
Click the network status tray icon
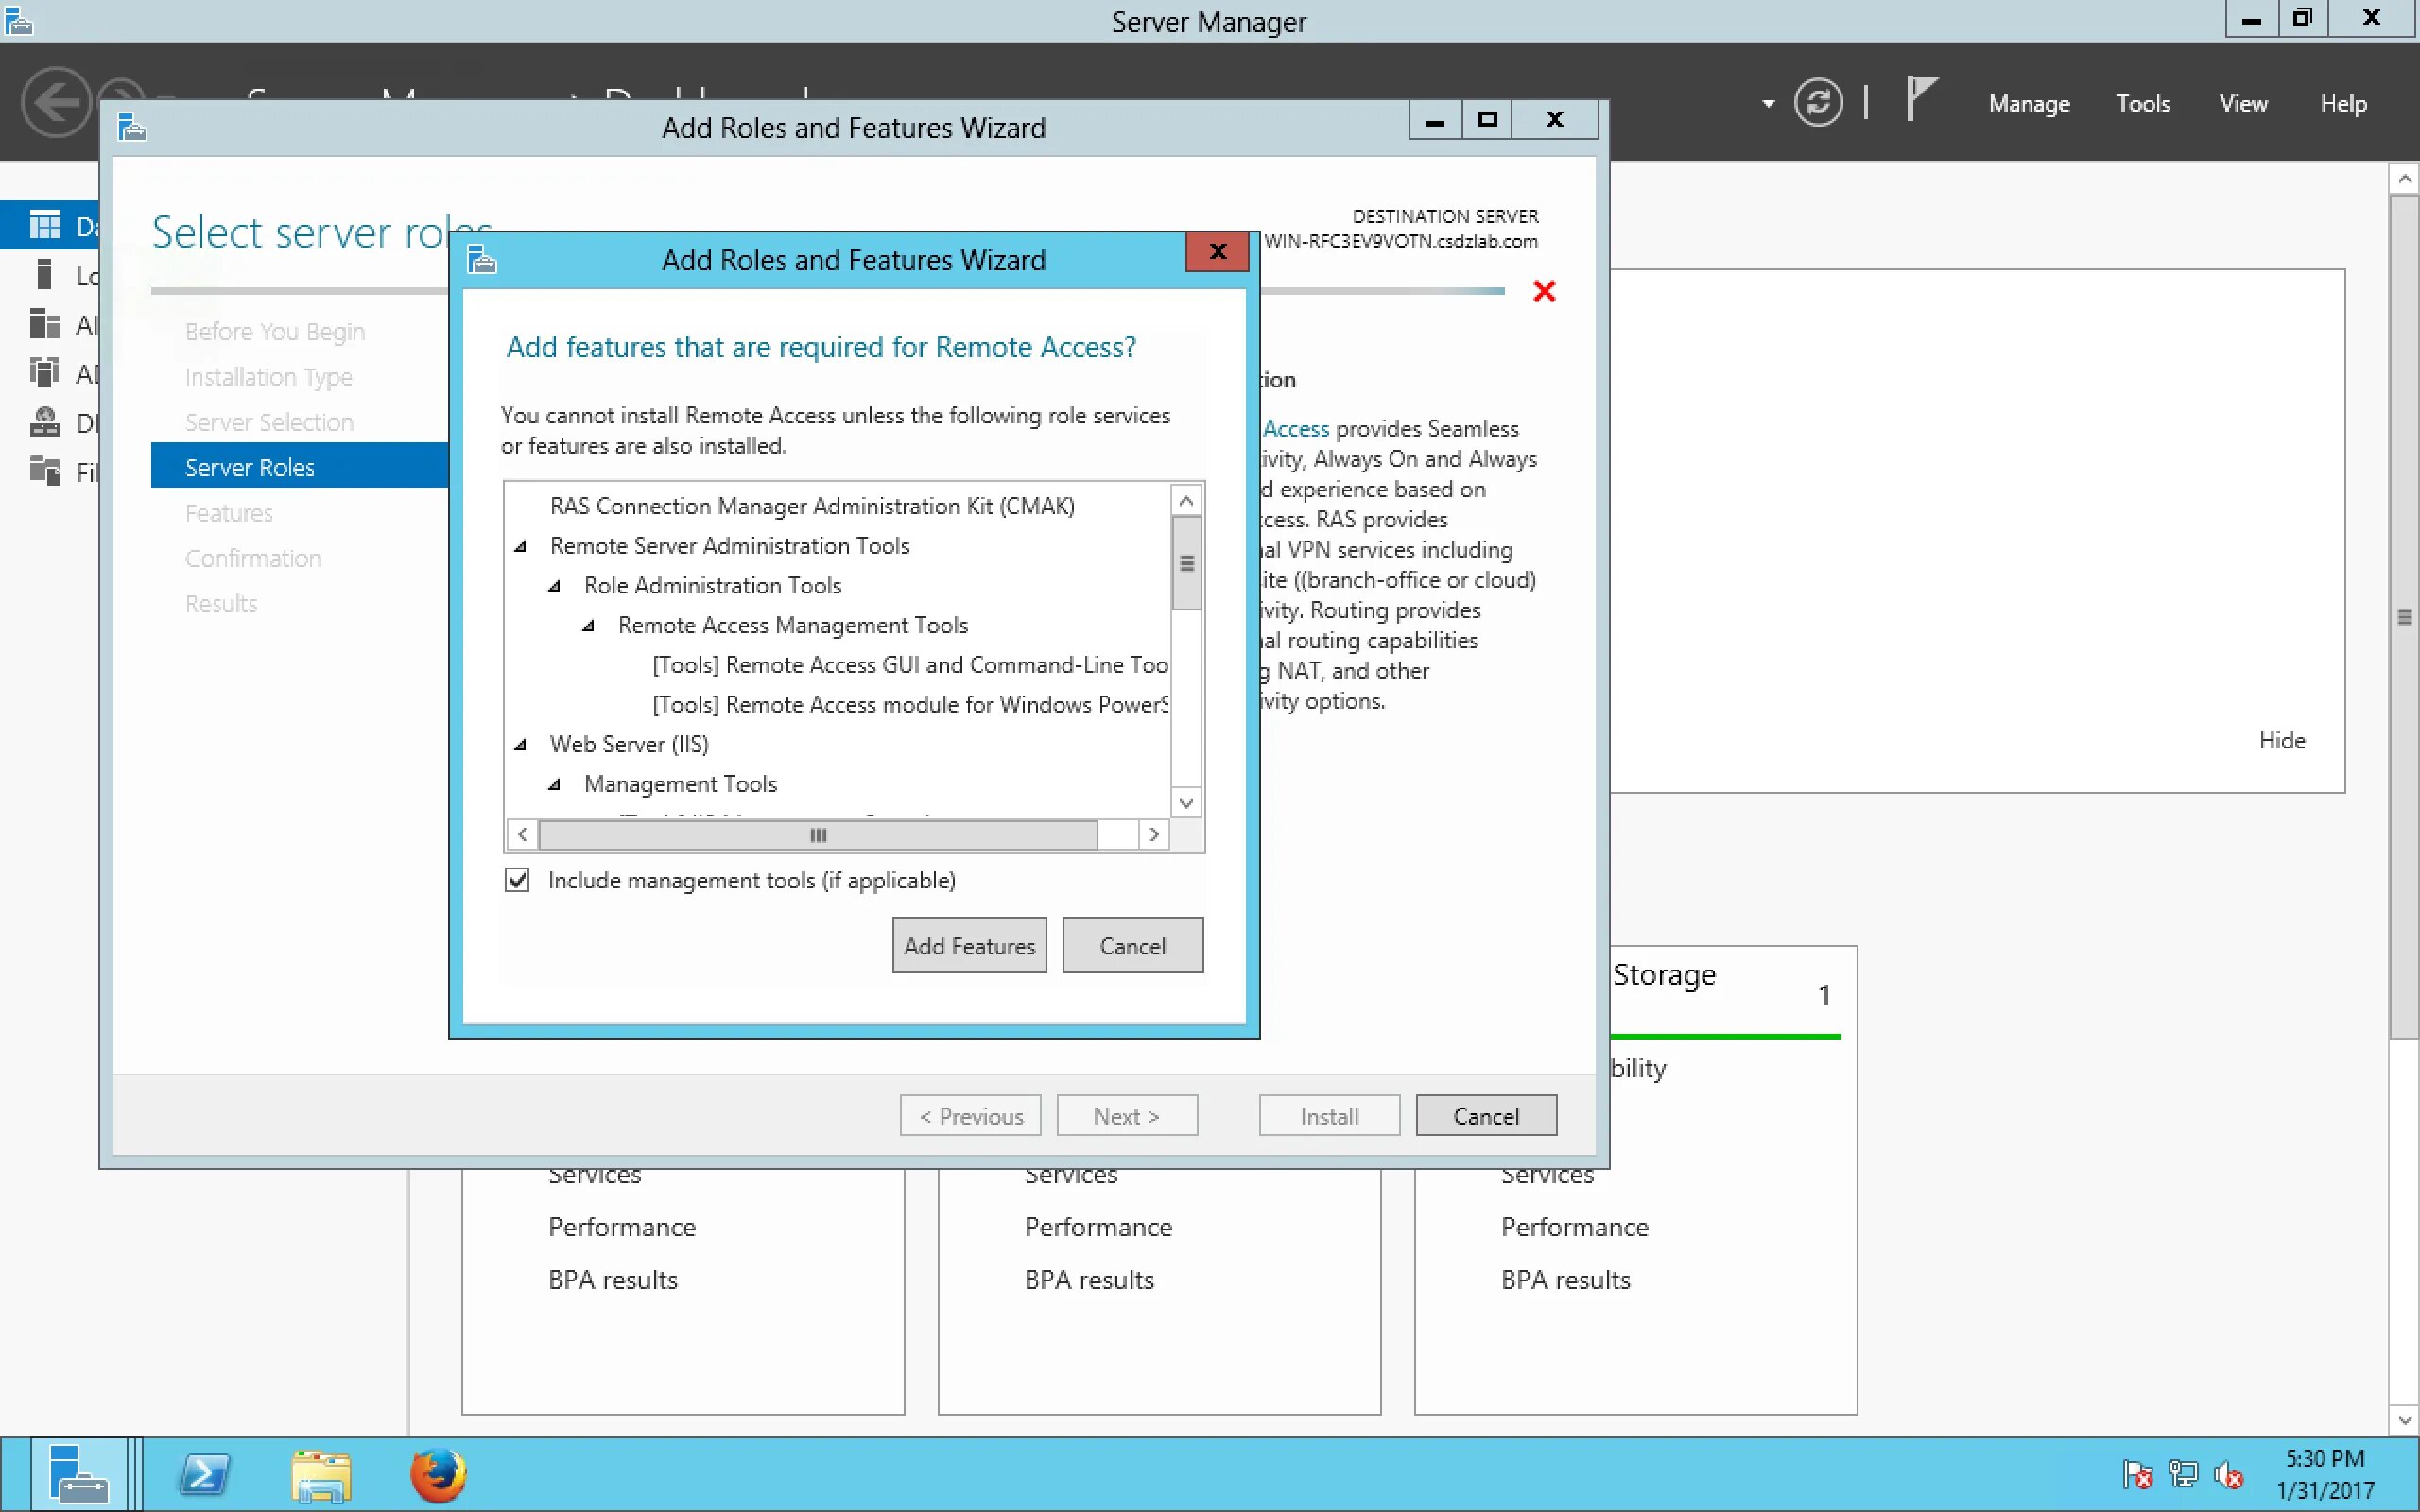pyautogui.click(x=2183, y=1474)
